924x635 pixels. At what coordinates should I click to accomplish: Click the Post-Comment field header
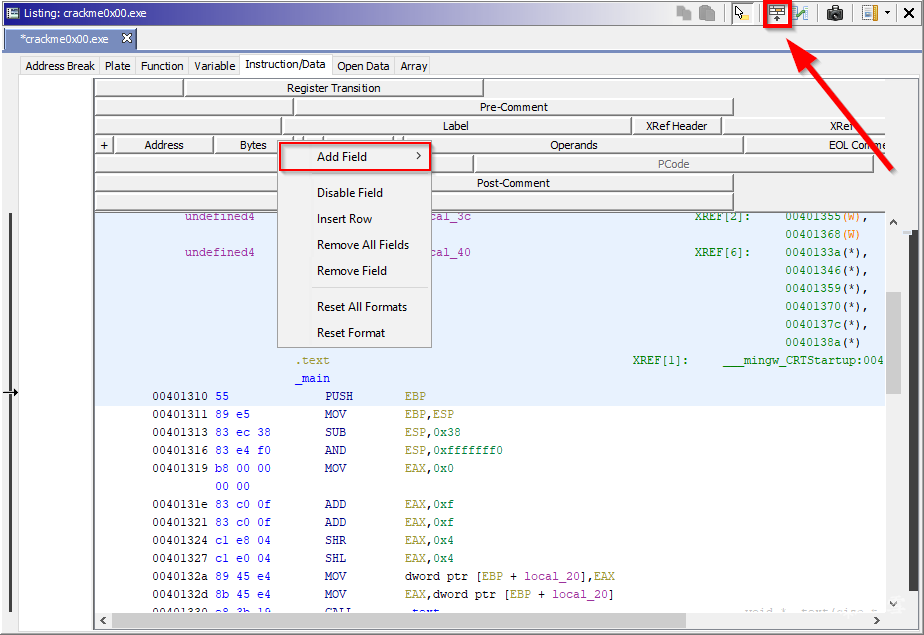click(x=513, y=183)
